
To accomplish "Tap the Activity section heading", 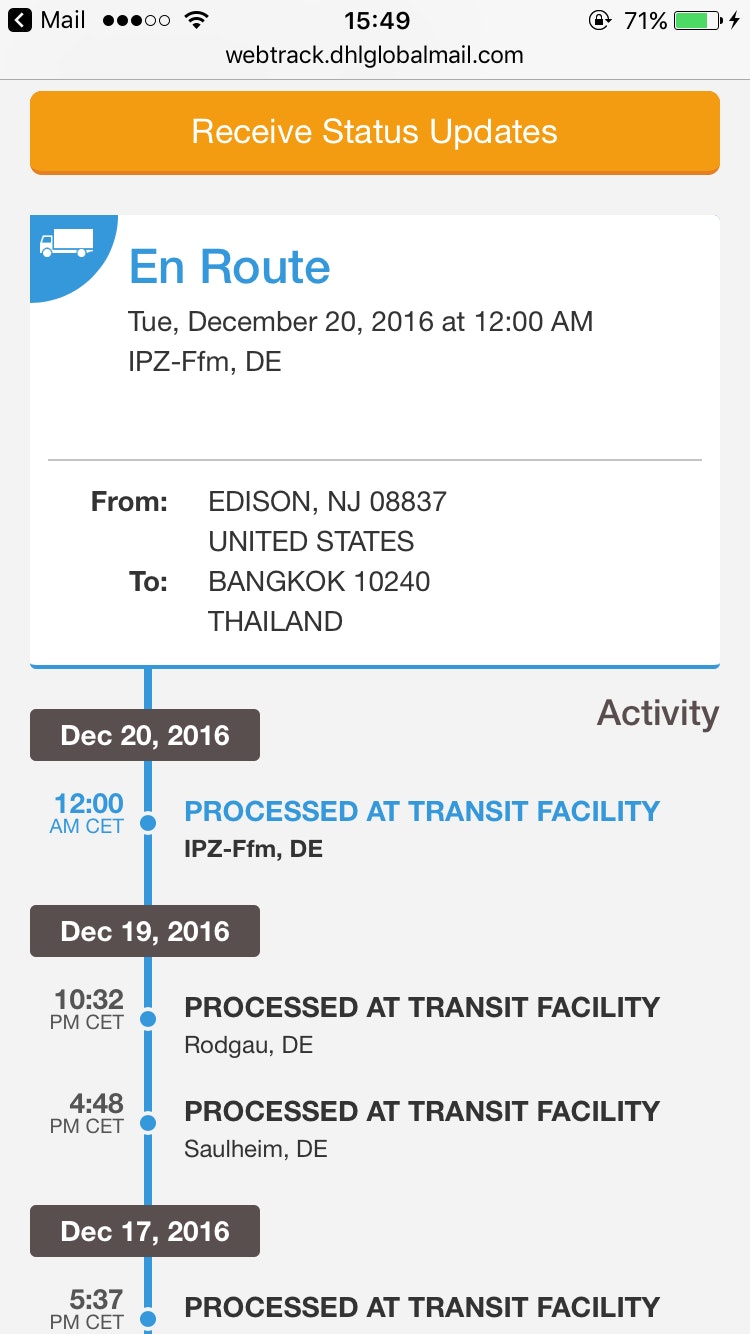I will (658, 713).
